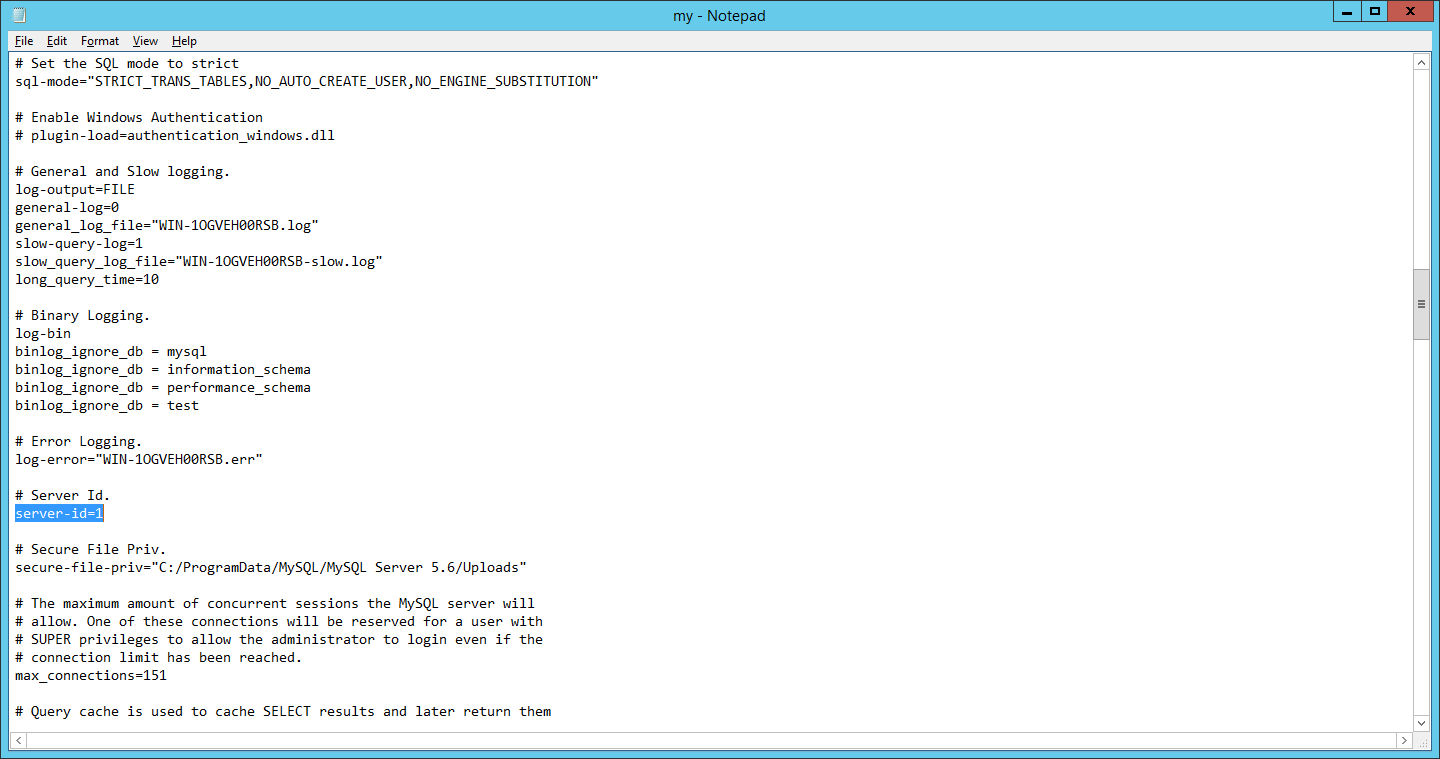Click the log-error line
Screen dimensions: 1440x759
[139, 459]
